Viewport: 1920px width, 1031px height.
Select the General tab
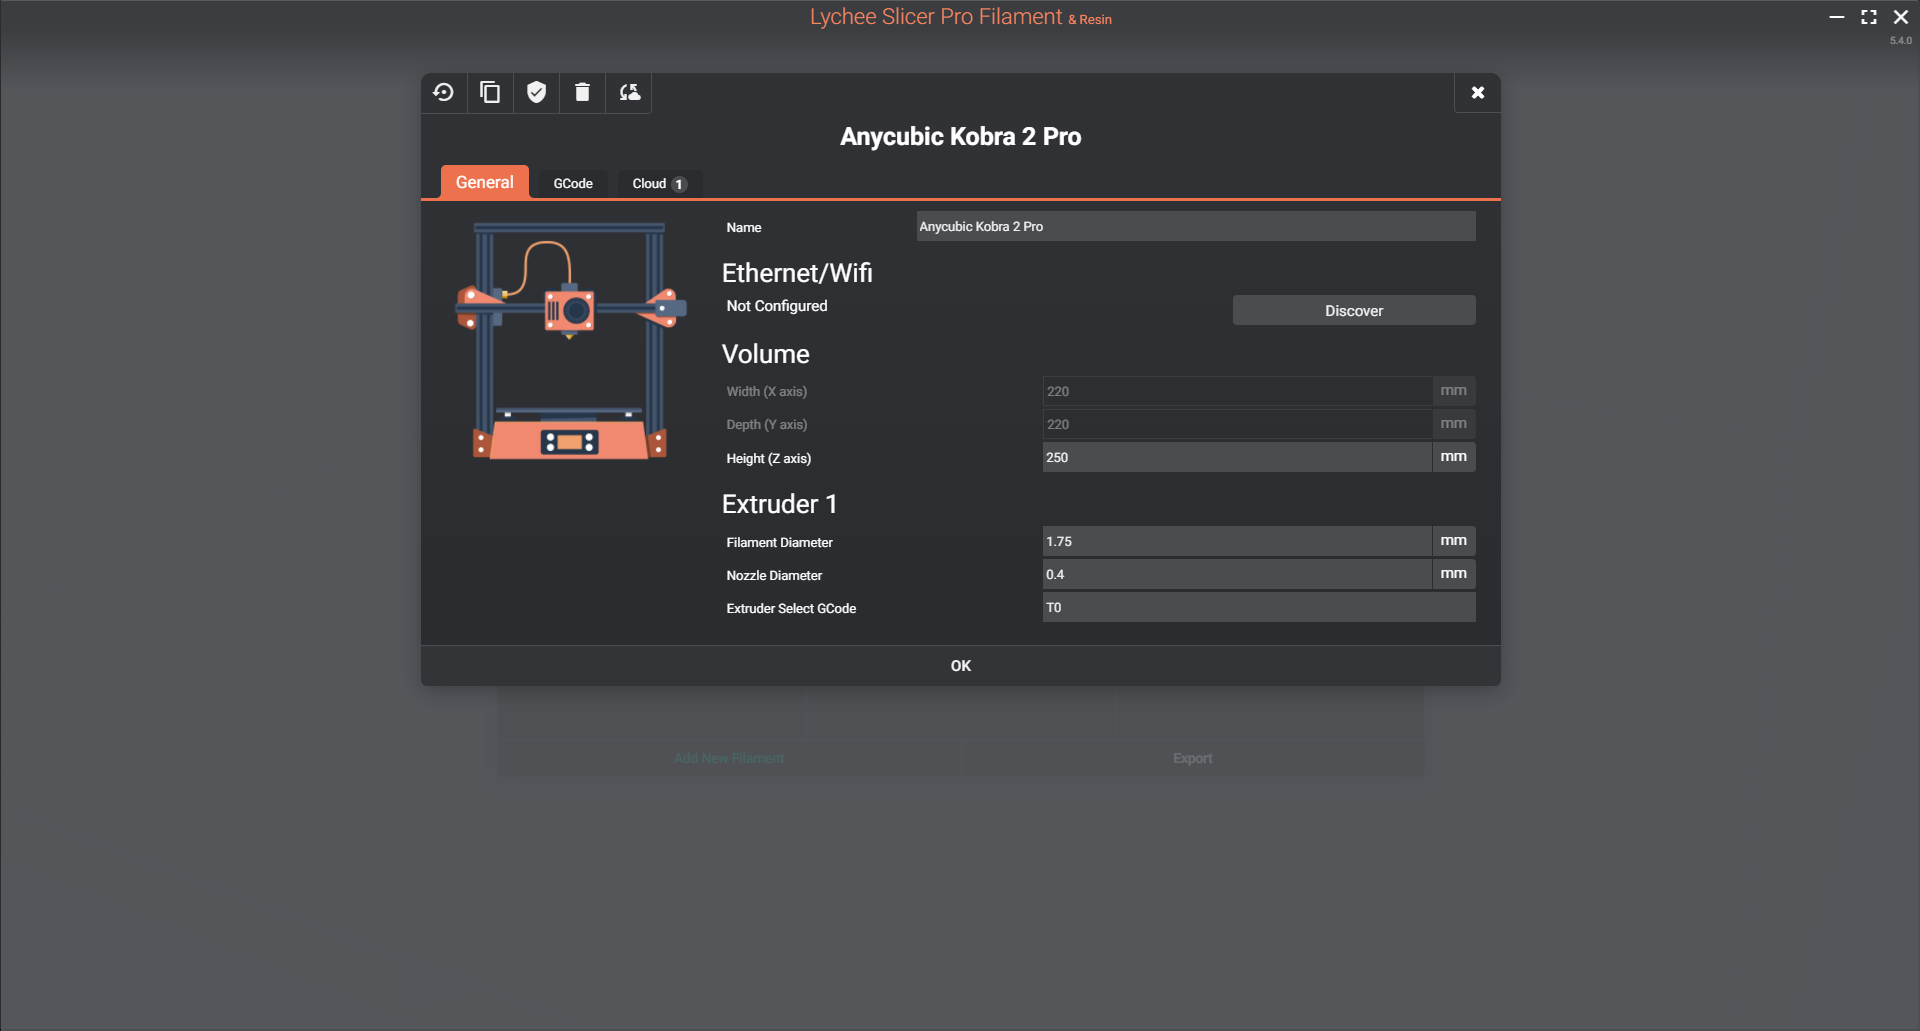[x=484, y=182]
